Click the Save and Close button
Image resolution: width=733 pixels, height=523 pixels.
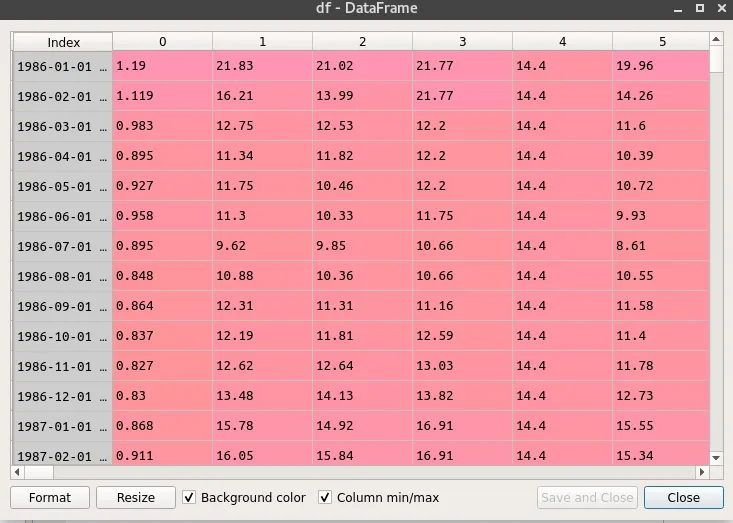click(x=587, y=498)
